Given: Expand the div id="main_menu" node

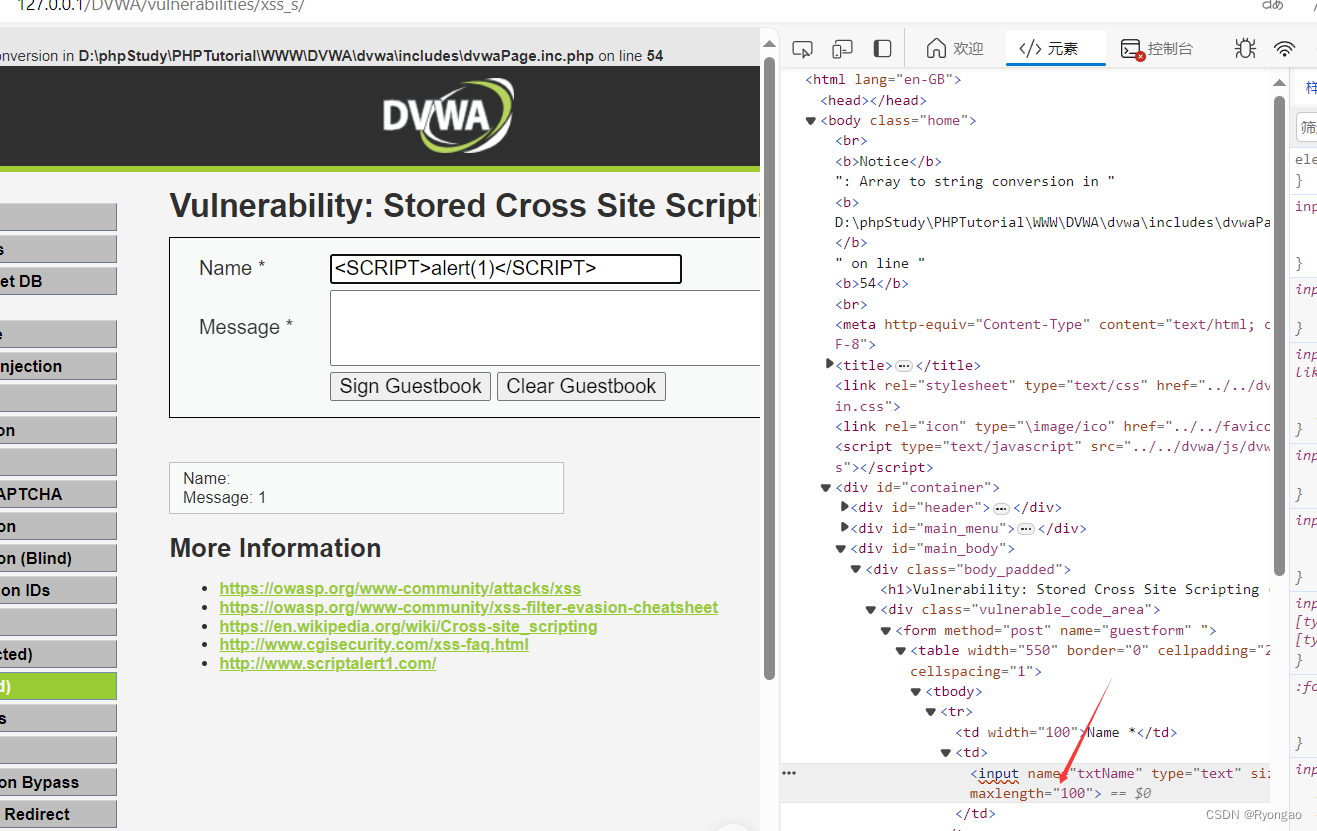Looking at the screenshot, I should [x=845, y=528].
